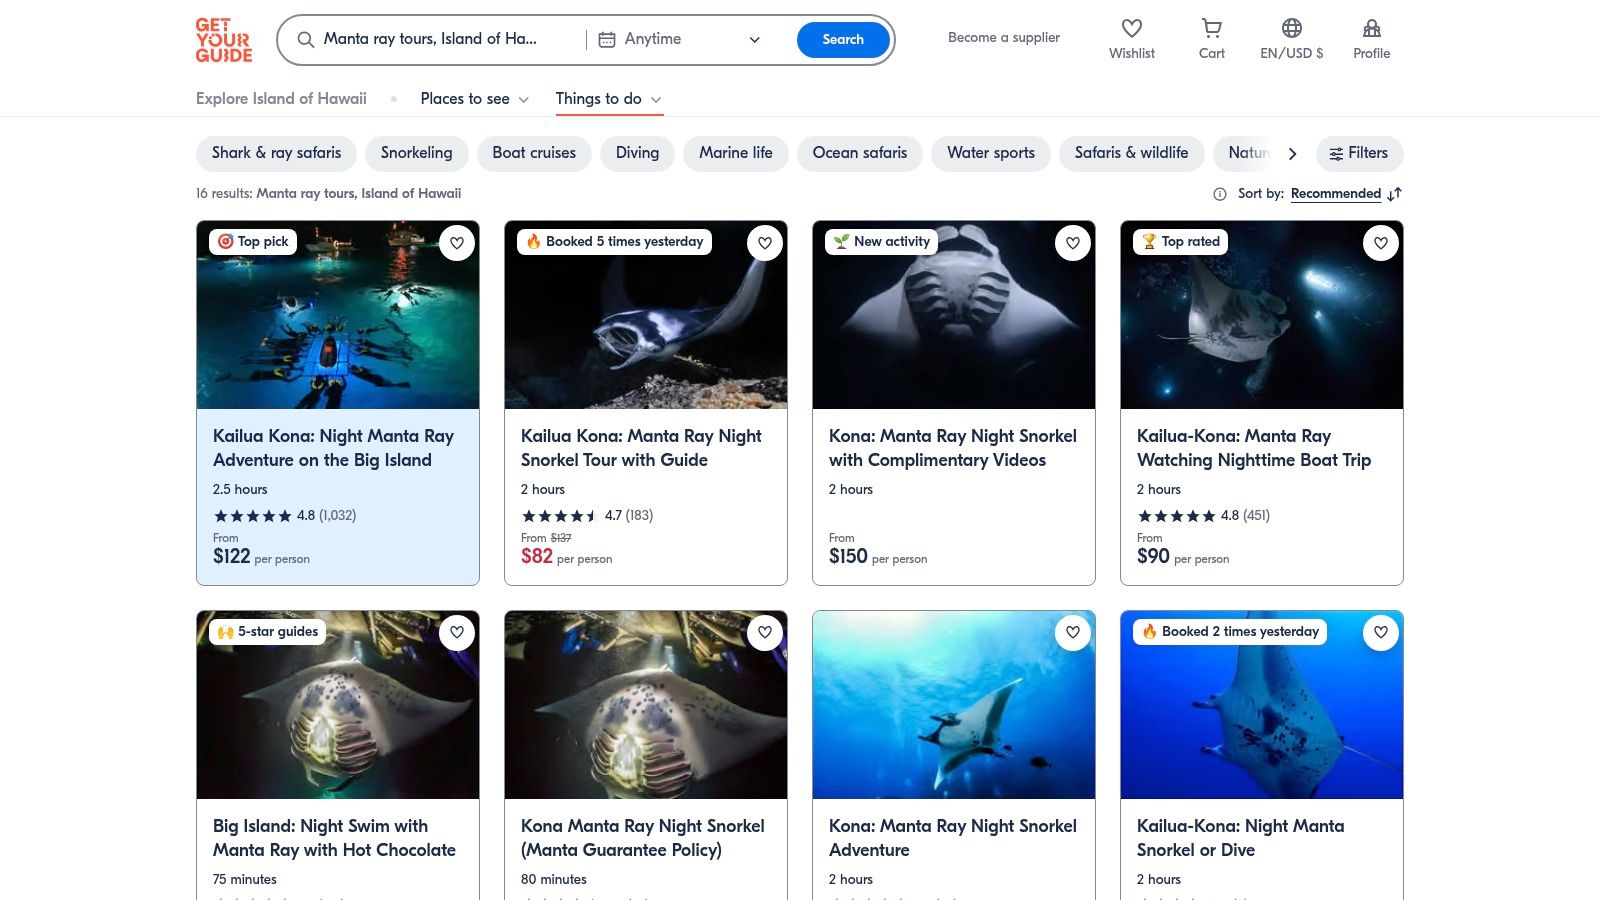Screen dimensions: 1600x900
Task: Click the sort info circle icon
Action: (x=1220, y=194)
